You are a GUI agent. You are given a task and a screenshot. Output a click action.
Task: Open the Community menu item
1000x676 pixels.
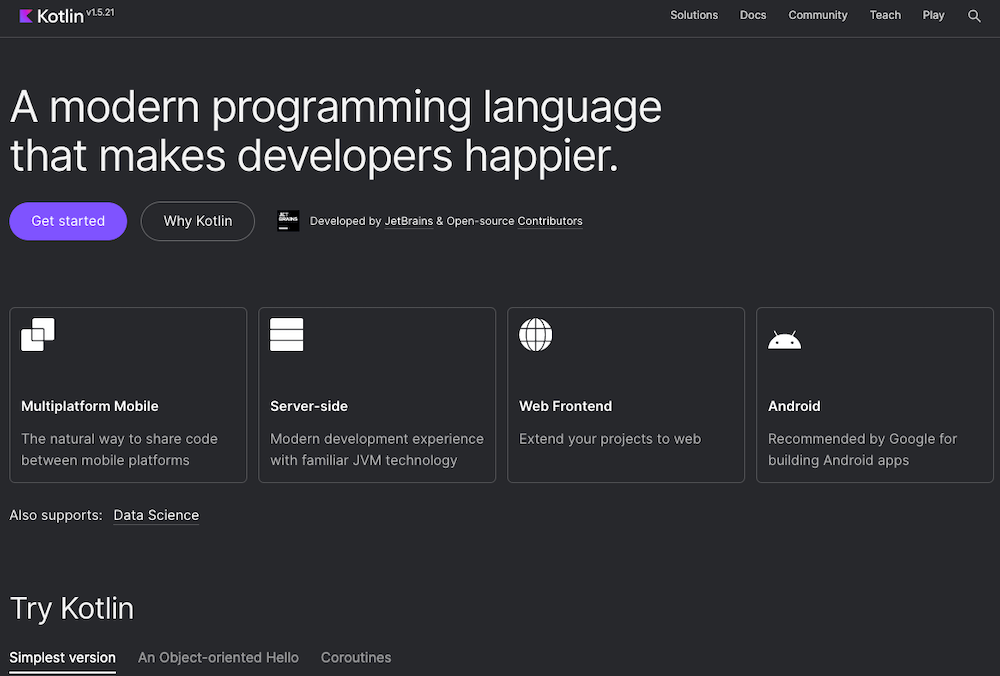click(818, 15)
